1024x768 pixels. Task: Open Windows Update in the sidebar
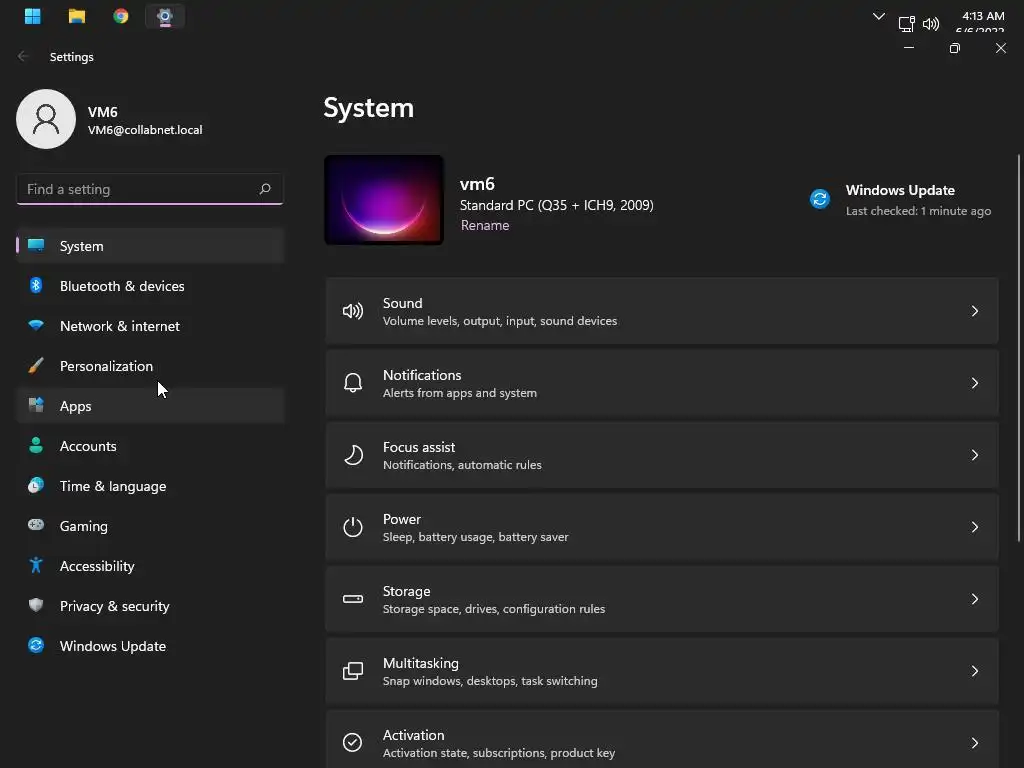(150, 646)
